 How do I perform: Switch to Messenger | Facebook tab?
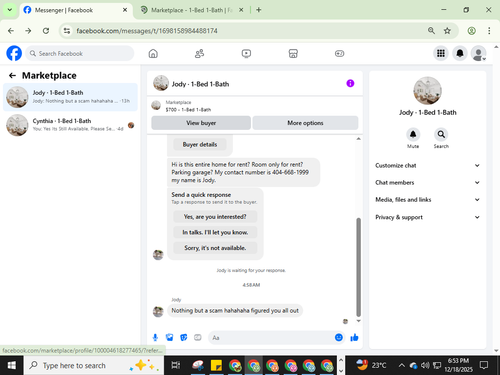click(75, 10)
